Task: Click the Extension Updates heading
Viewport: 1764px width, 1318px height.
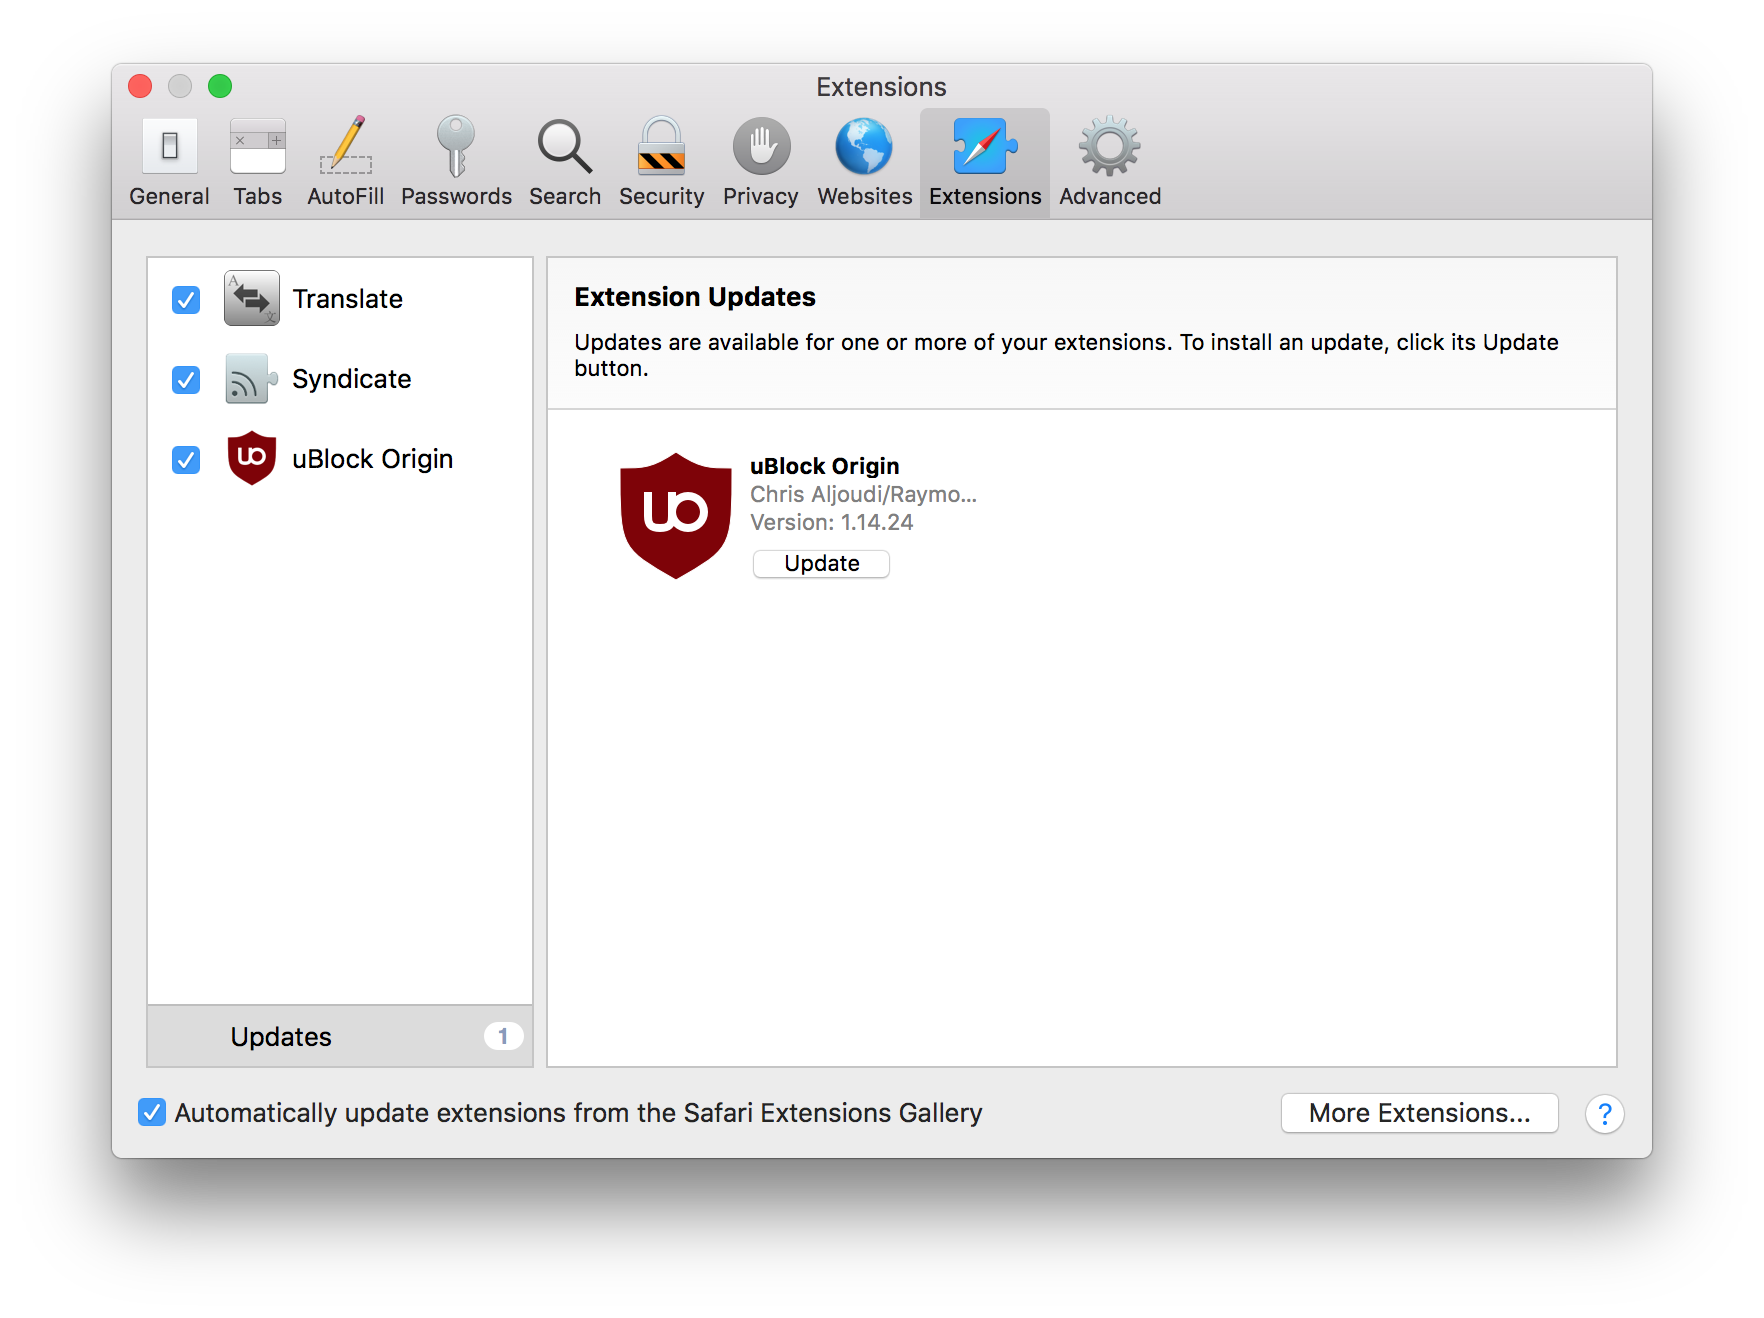Action: (695, 297)
